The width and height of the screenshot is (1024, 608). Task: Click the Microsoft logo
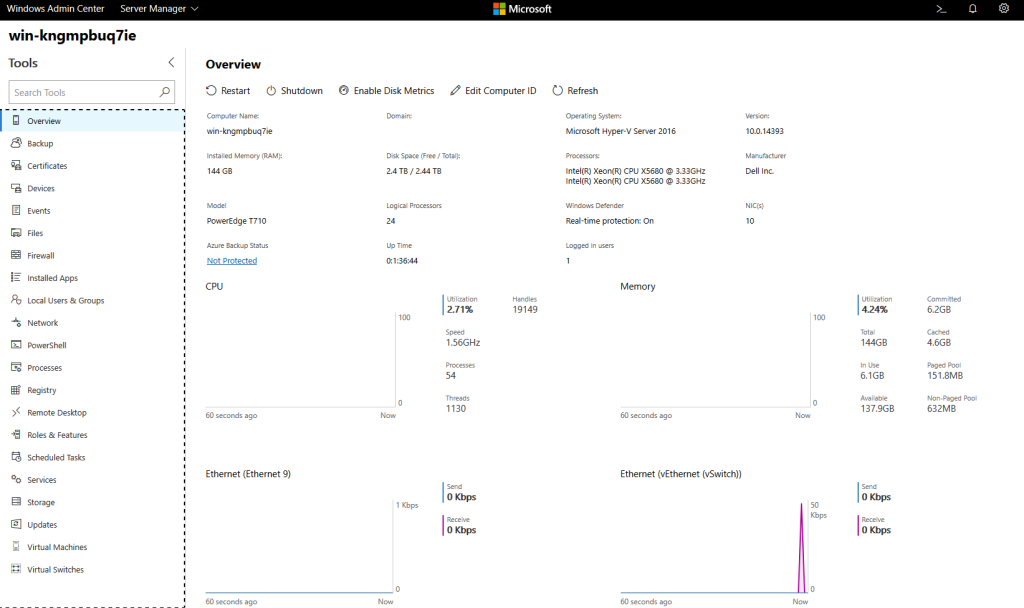click(522, 9)
